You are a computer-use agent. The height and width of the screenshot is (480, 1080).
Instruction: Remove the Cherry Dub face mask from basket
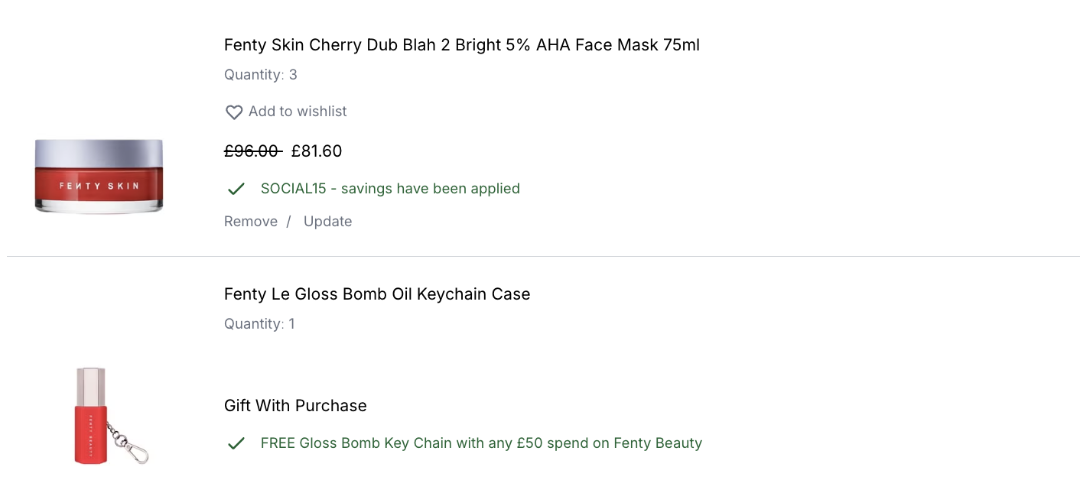251,221
